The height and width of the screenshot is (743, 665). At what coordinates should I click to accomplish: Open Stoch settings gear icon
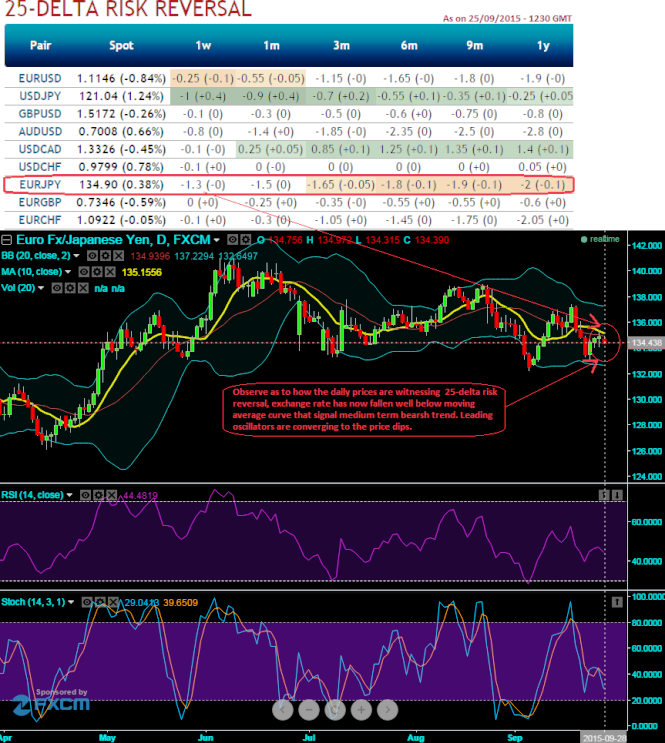point(100,602)
